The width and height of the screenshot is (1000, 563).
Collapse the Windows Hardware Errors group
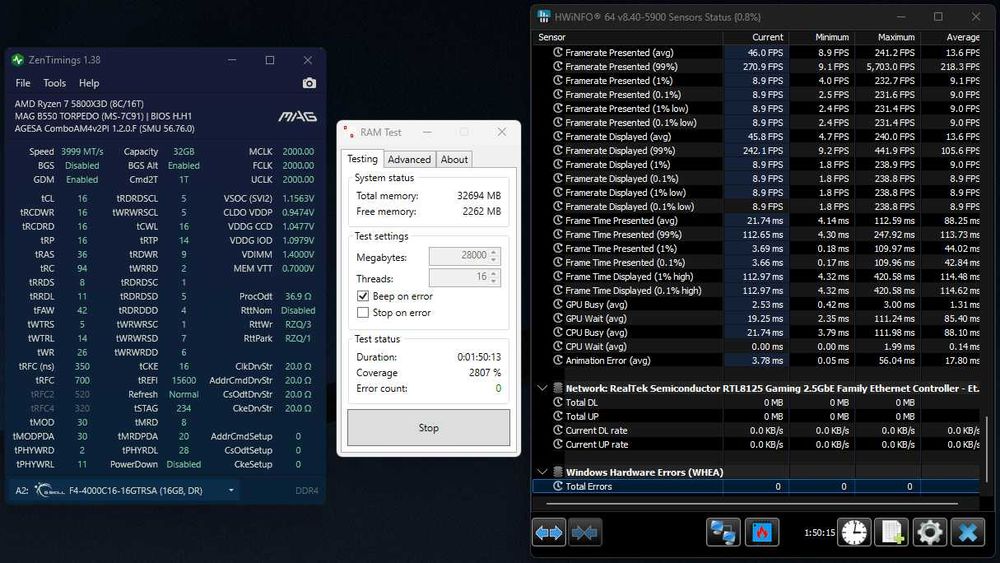[542, 472]
